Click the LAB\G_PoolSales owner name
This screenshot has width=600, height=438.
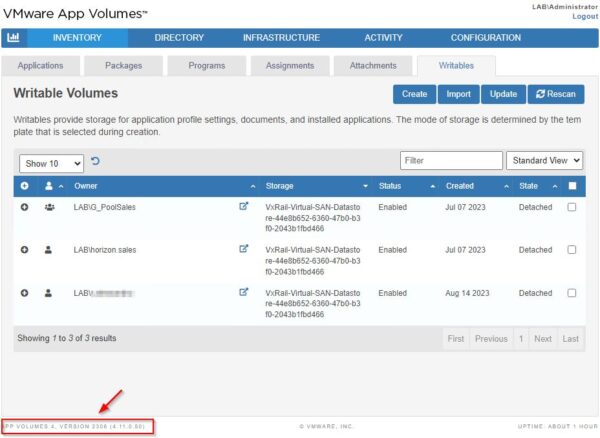(x=104, y=207)
